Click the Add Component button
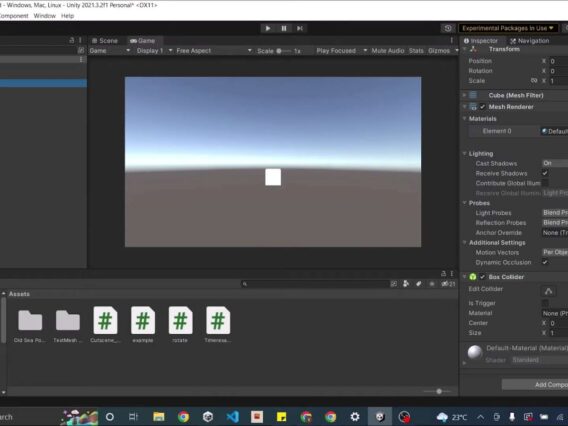Screen dimensions: 568x426 click(535, 384)
